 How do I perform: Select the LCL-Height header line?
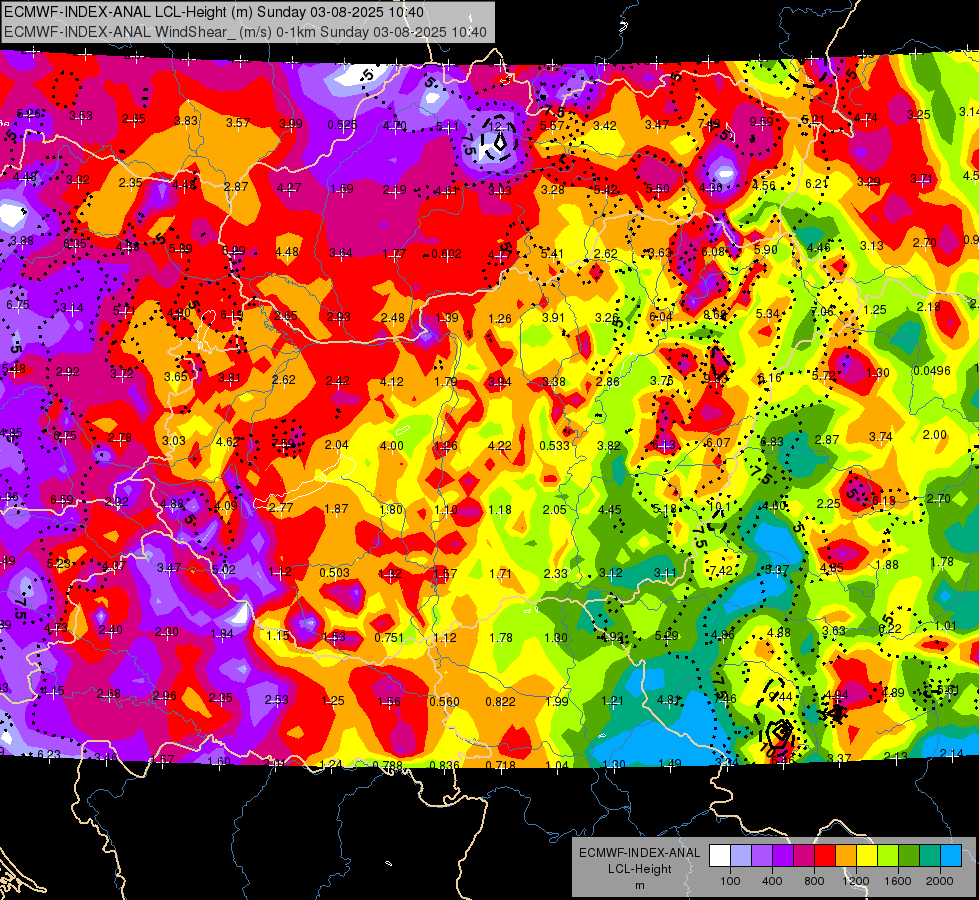(214, 12)
